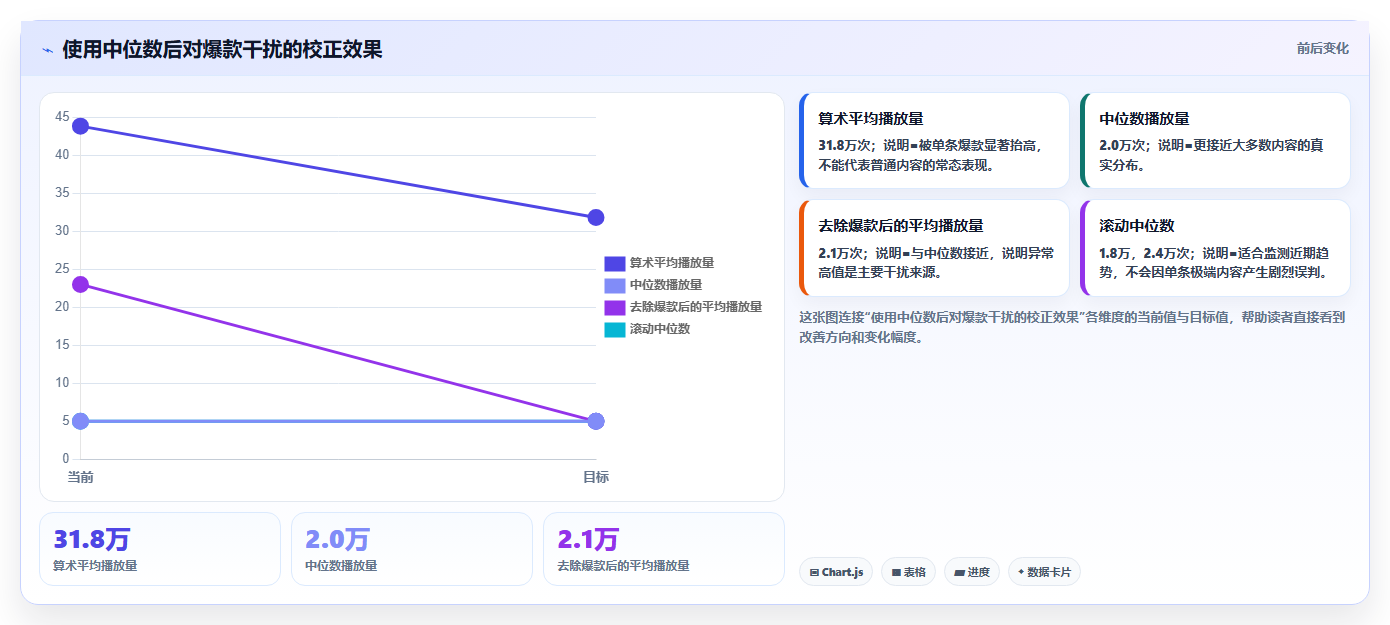Click the chart description paragraph 这张图连接

click(1072, 327)
